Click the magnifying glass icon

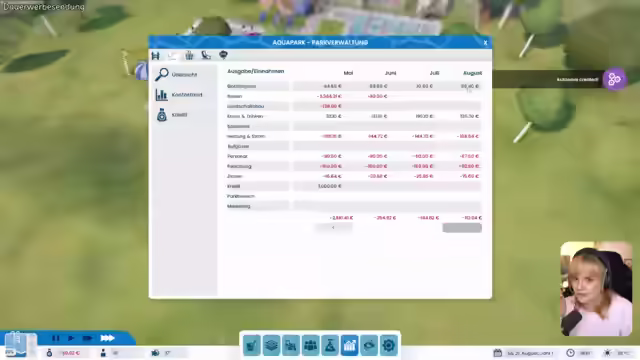pos(162,74)
